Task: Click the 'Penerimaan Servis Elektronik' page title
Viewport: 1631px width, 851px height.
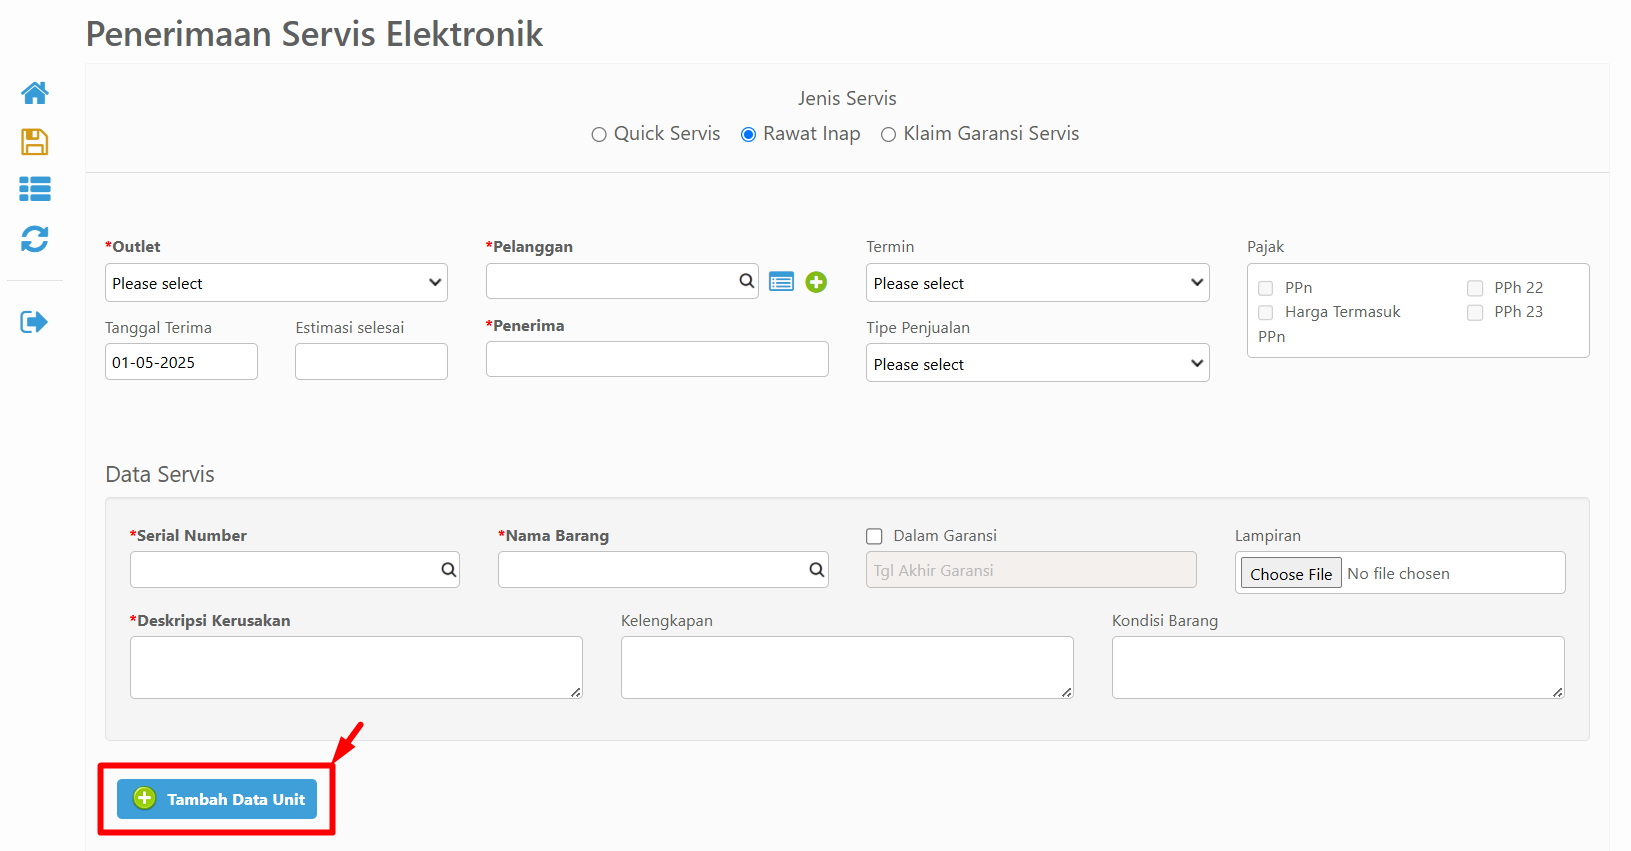Action: (x=314, y=35)
